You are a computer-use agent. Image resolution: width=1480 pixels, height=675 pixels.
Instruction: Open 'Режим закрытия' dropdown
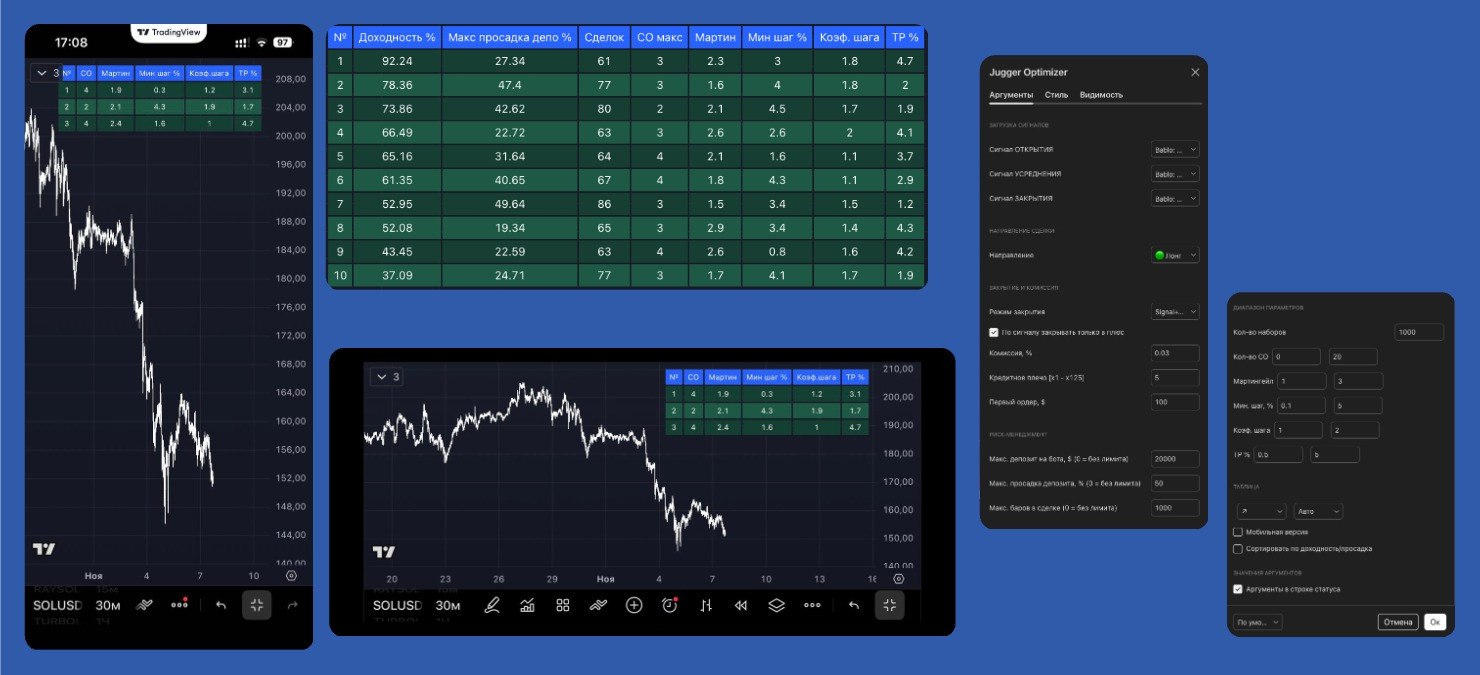pyautogui.click(x=1175, y=312)
